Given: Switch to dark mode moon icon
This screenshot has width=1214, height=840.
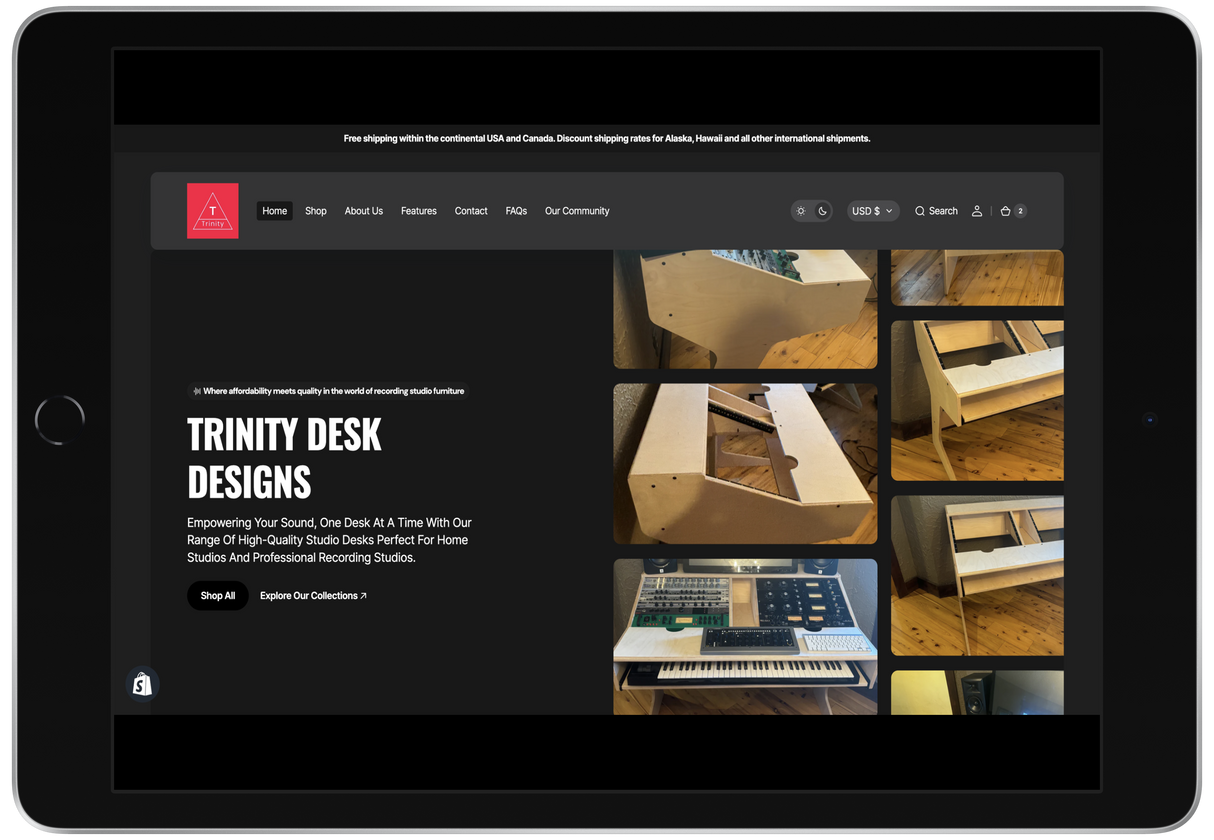Looking at the screenshot, I should pyautogui.click(x=822, y=211).
